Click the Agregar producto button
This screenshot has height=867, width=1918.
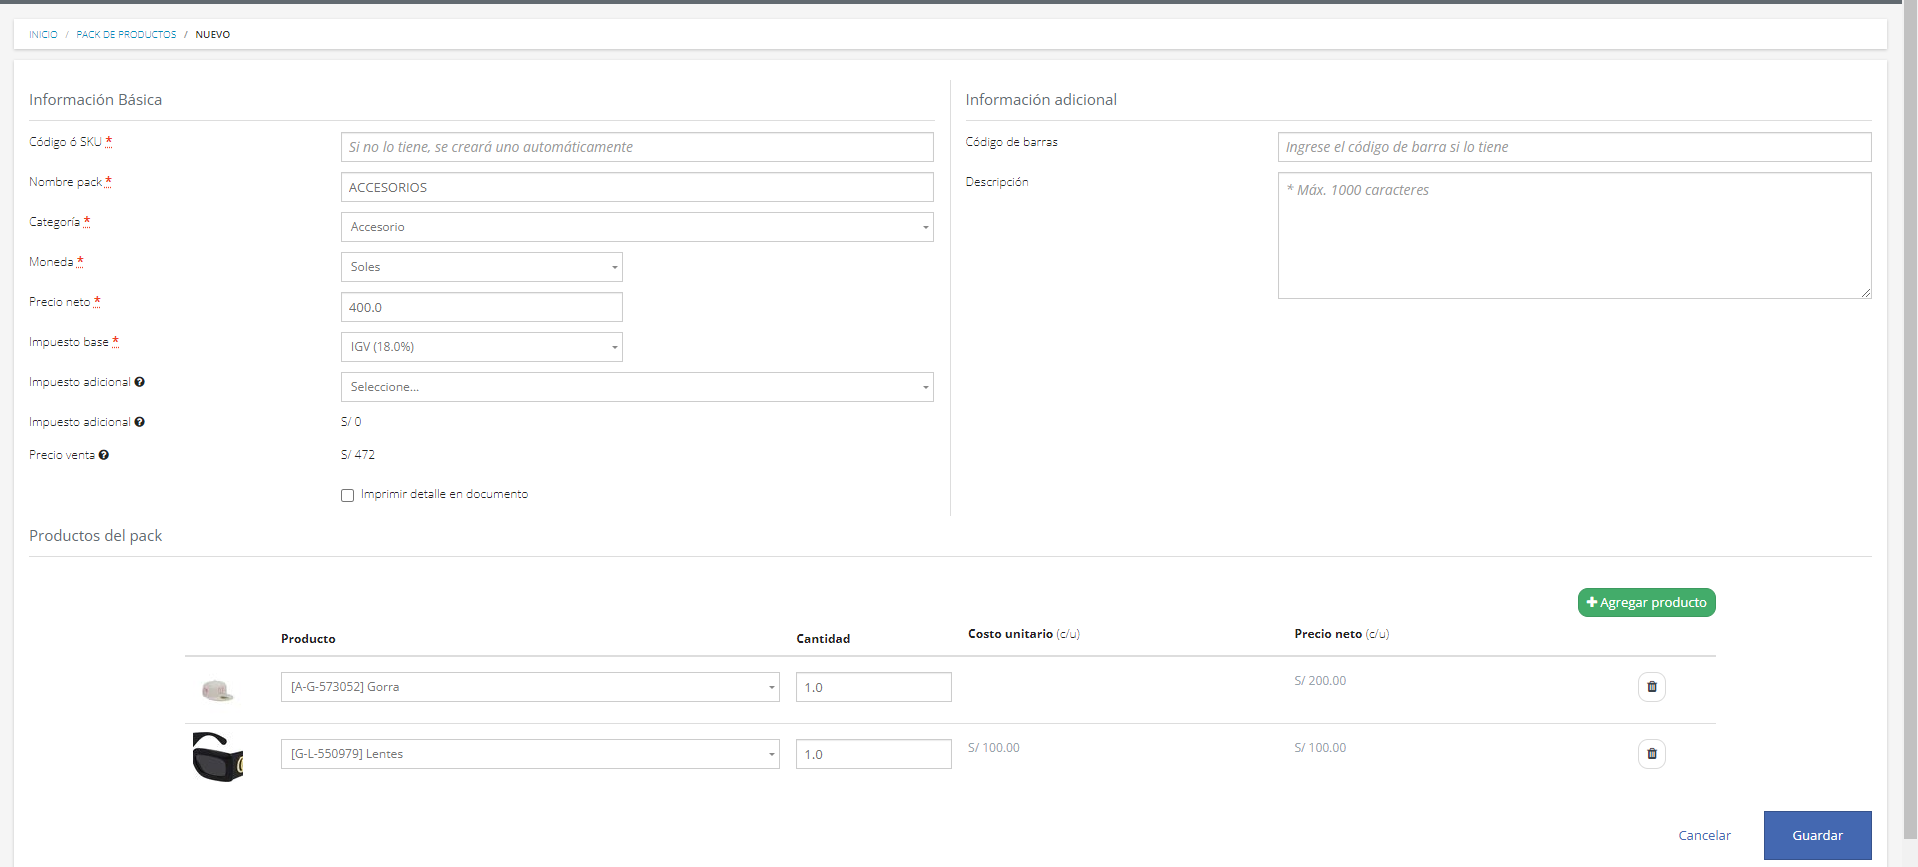click(1646, 603)
